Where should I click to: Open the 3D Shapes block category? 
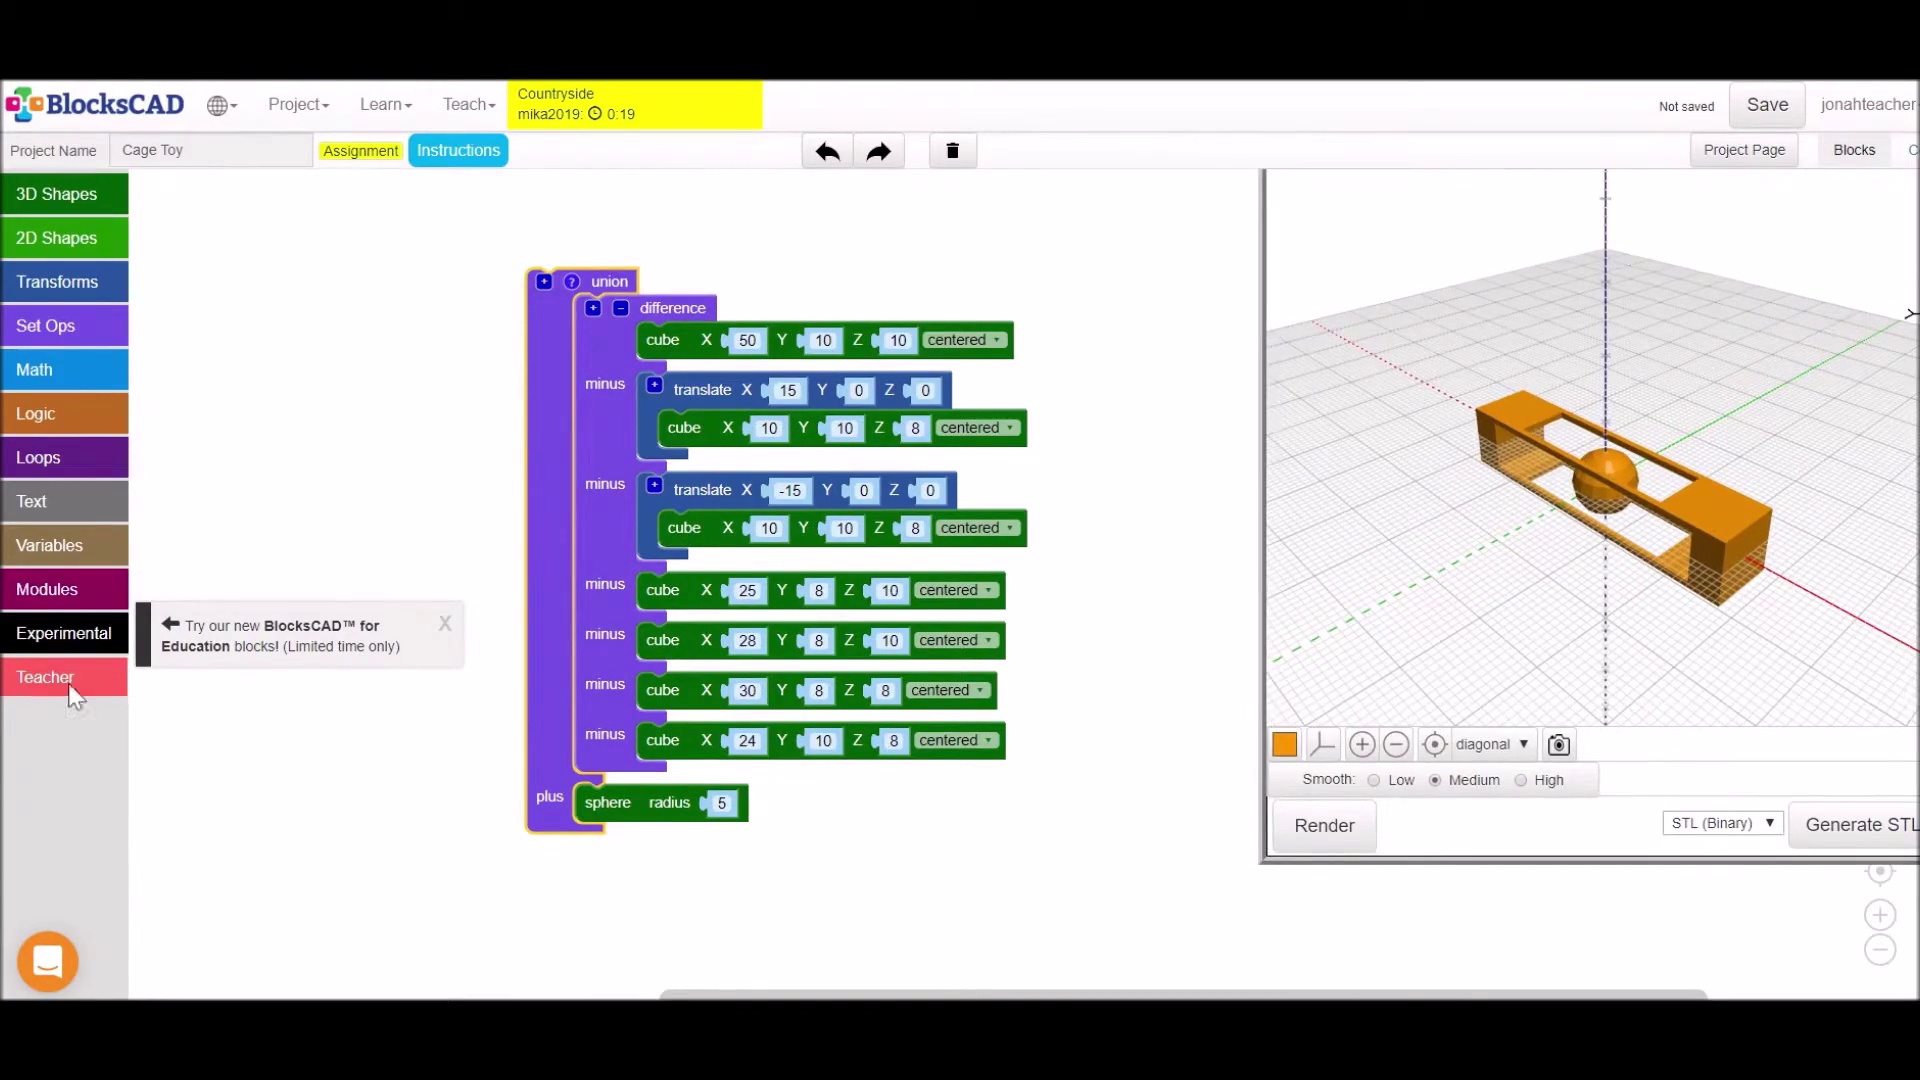coord(65,194)
